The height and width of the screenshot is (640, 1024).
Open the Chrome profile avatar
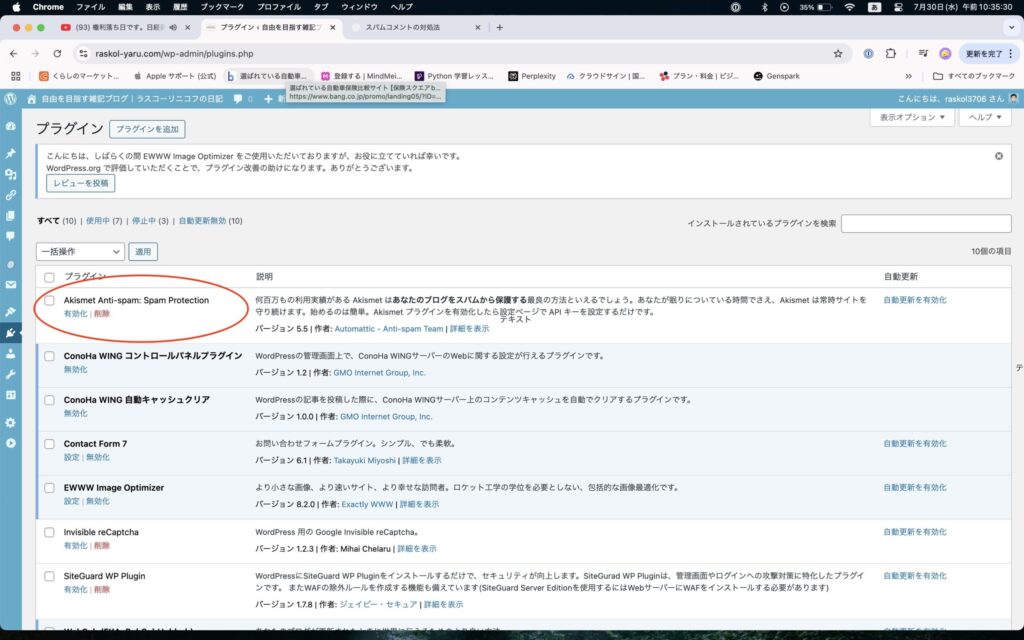945,54
